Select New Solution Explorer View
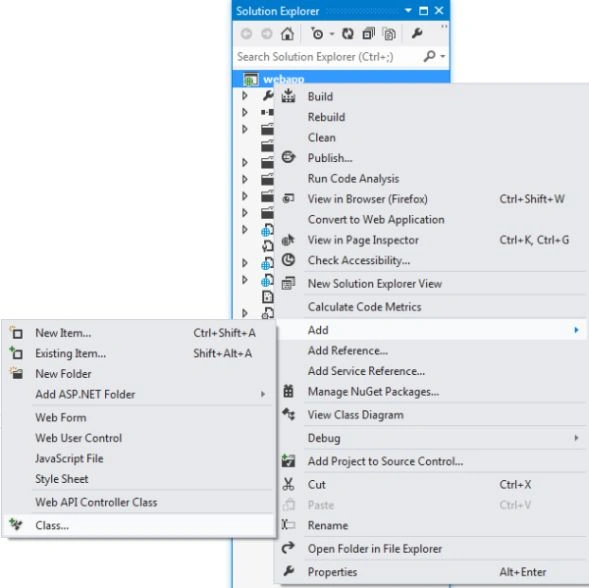This screenshot has height=588, width=589. [432, 284]
